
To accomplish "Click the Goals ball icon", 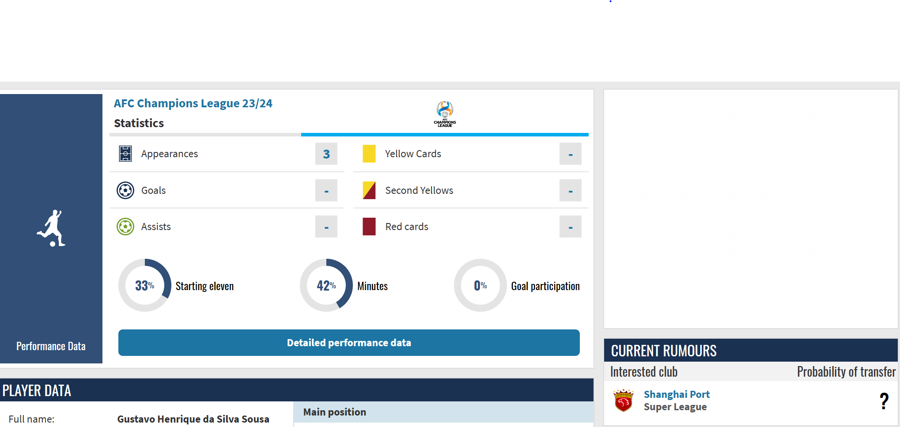I will [125, 190].
